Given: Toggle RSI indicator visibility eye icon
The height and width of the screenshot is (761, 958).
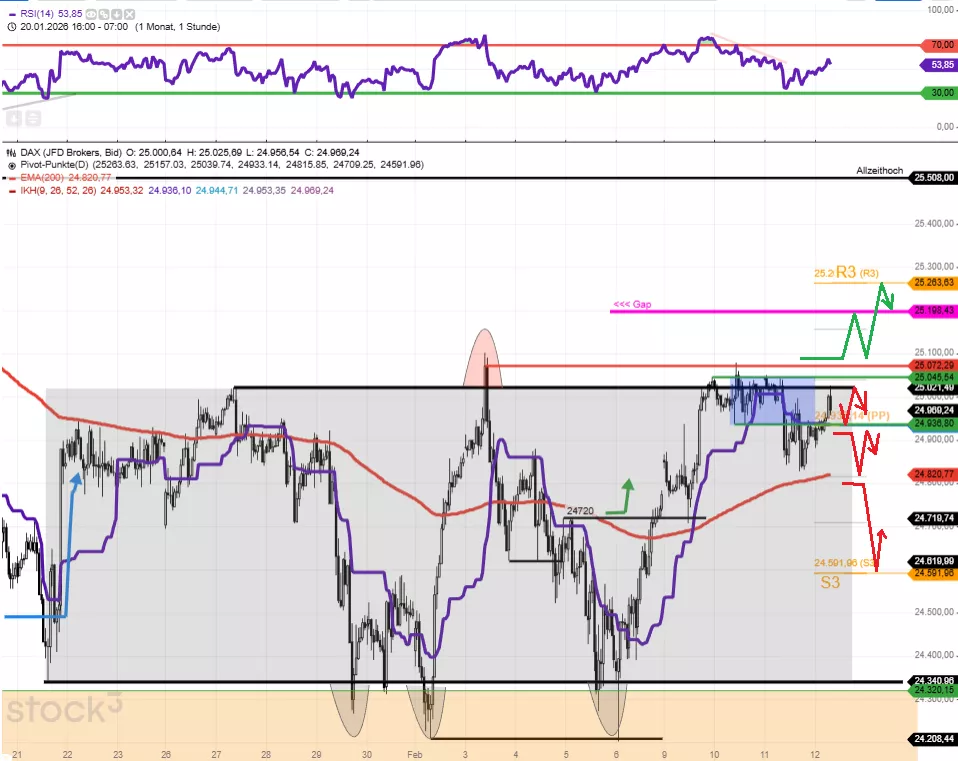Looking at the screenshot, I should pos(91,16).
